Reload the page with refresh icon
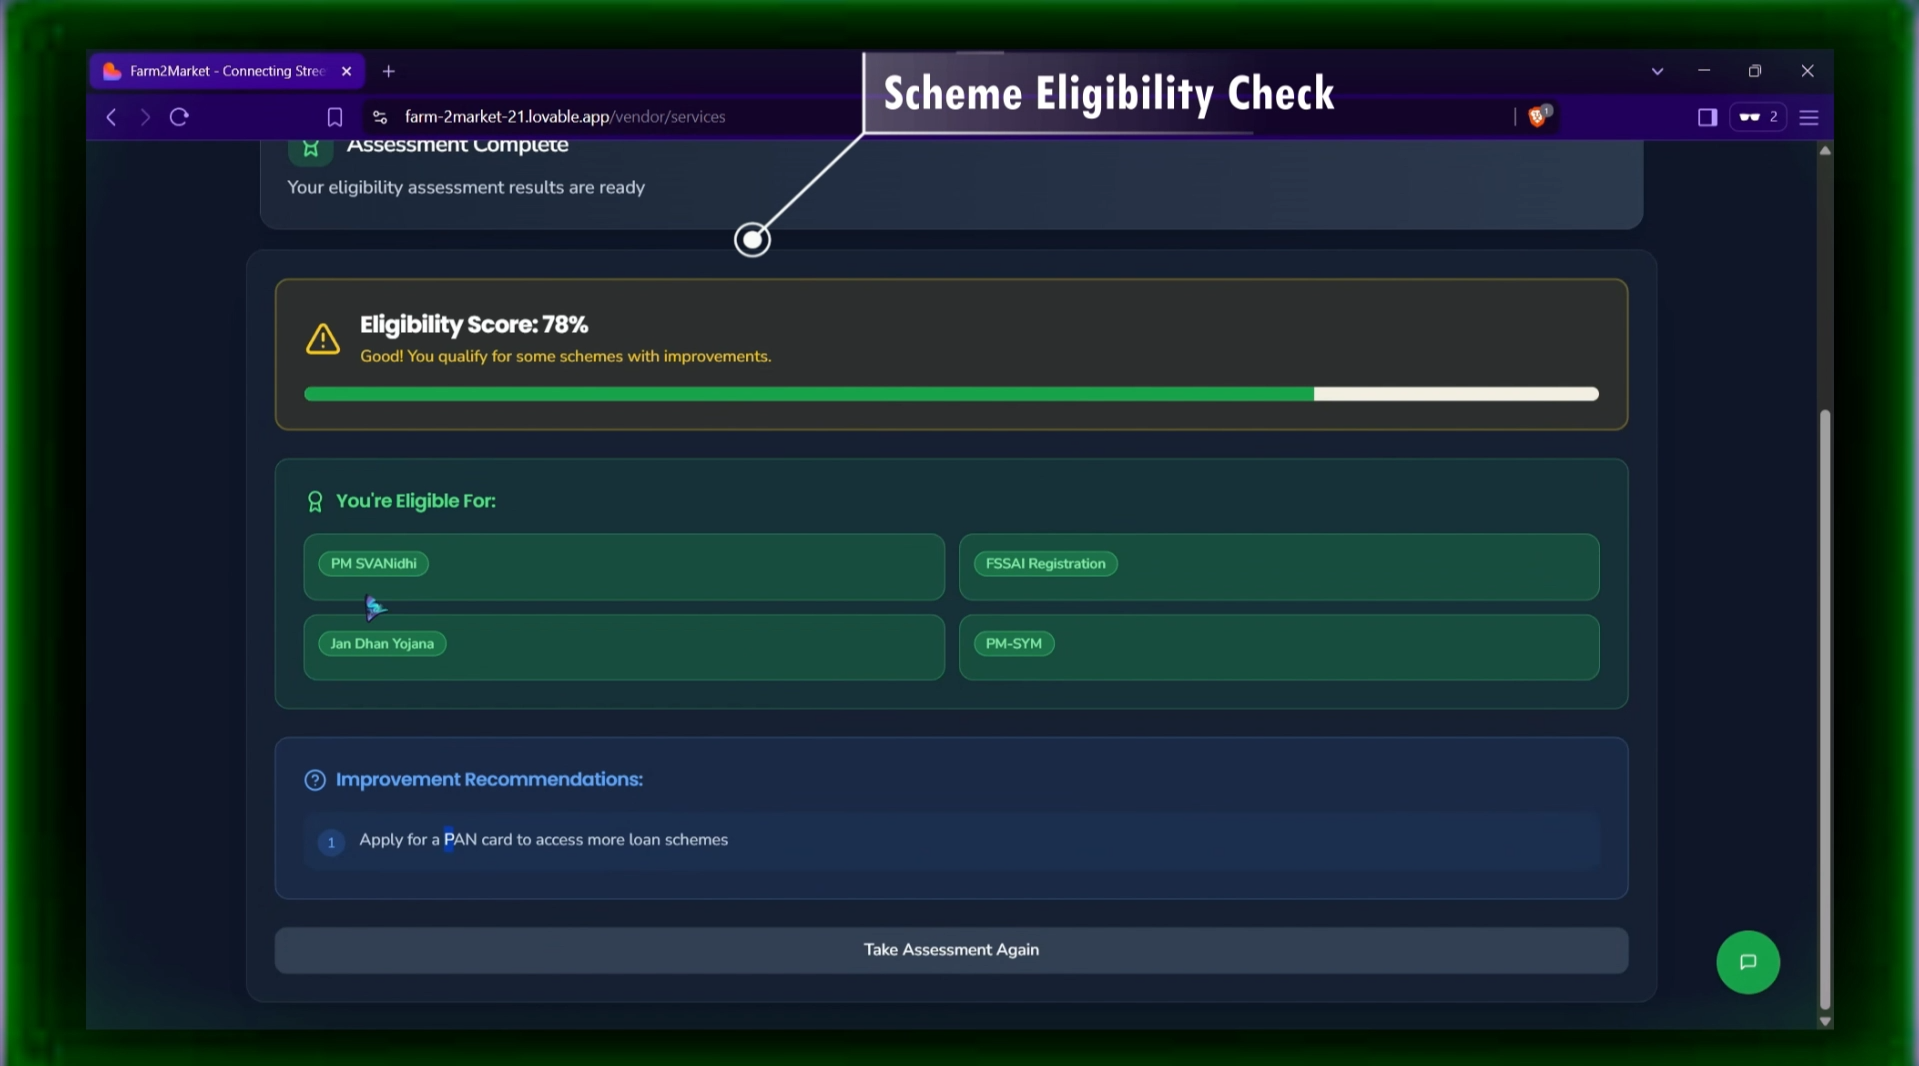This screenshot has width=1919, height=1066. coord(179,117)
